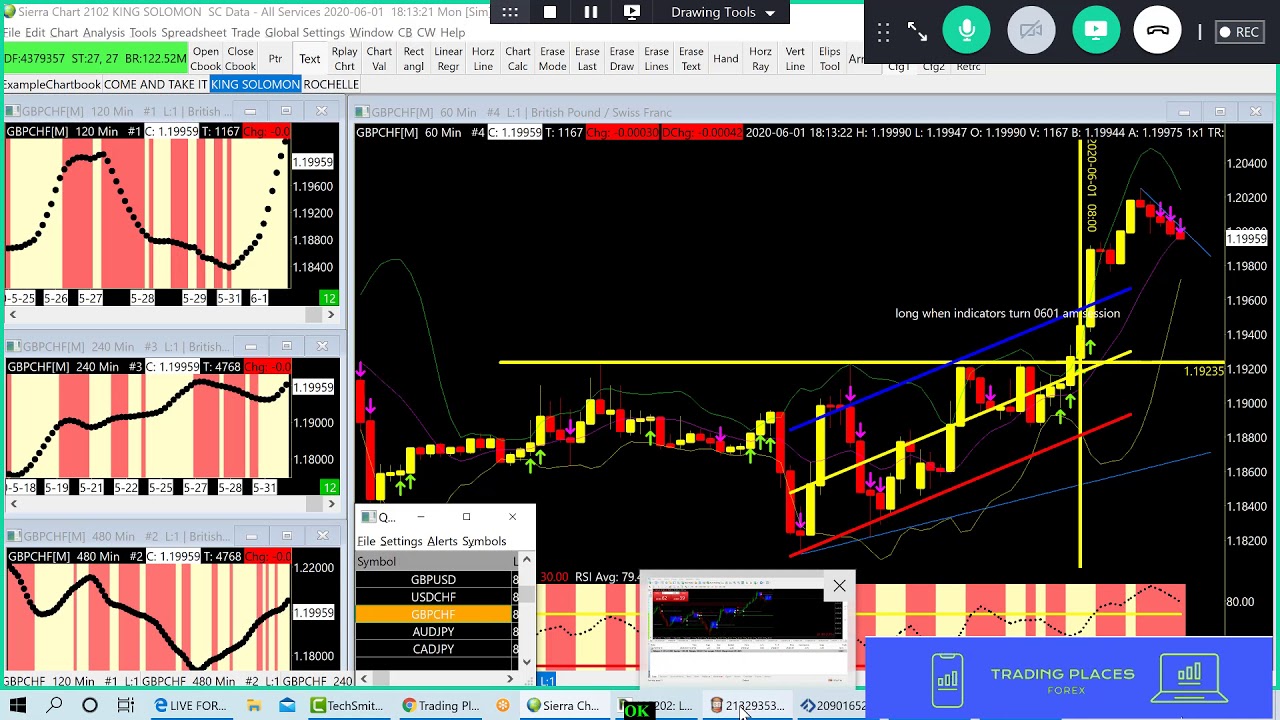Screen dimensions: 1280x720
Task: Click the screen share presenter icon
Action: pyautogui.click(x=632, y=12)
